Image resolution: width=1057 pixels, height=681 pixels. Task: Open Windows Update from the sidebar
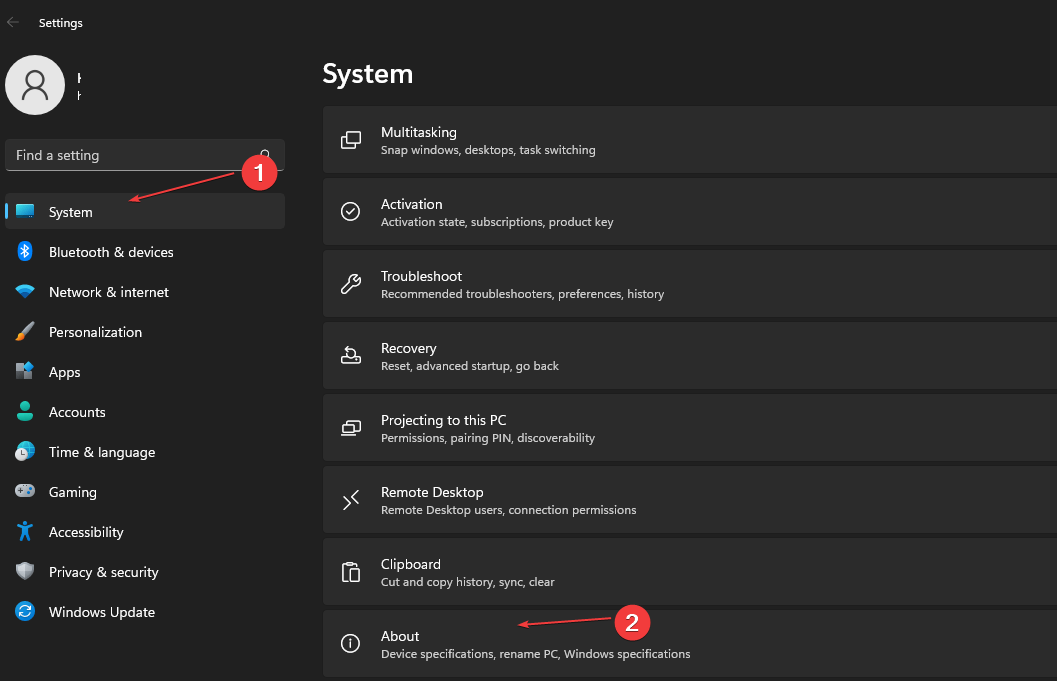pyautogui.click(x=102, y=612)
